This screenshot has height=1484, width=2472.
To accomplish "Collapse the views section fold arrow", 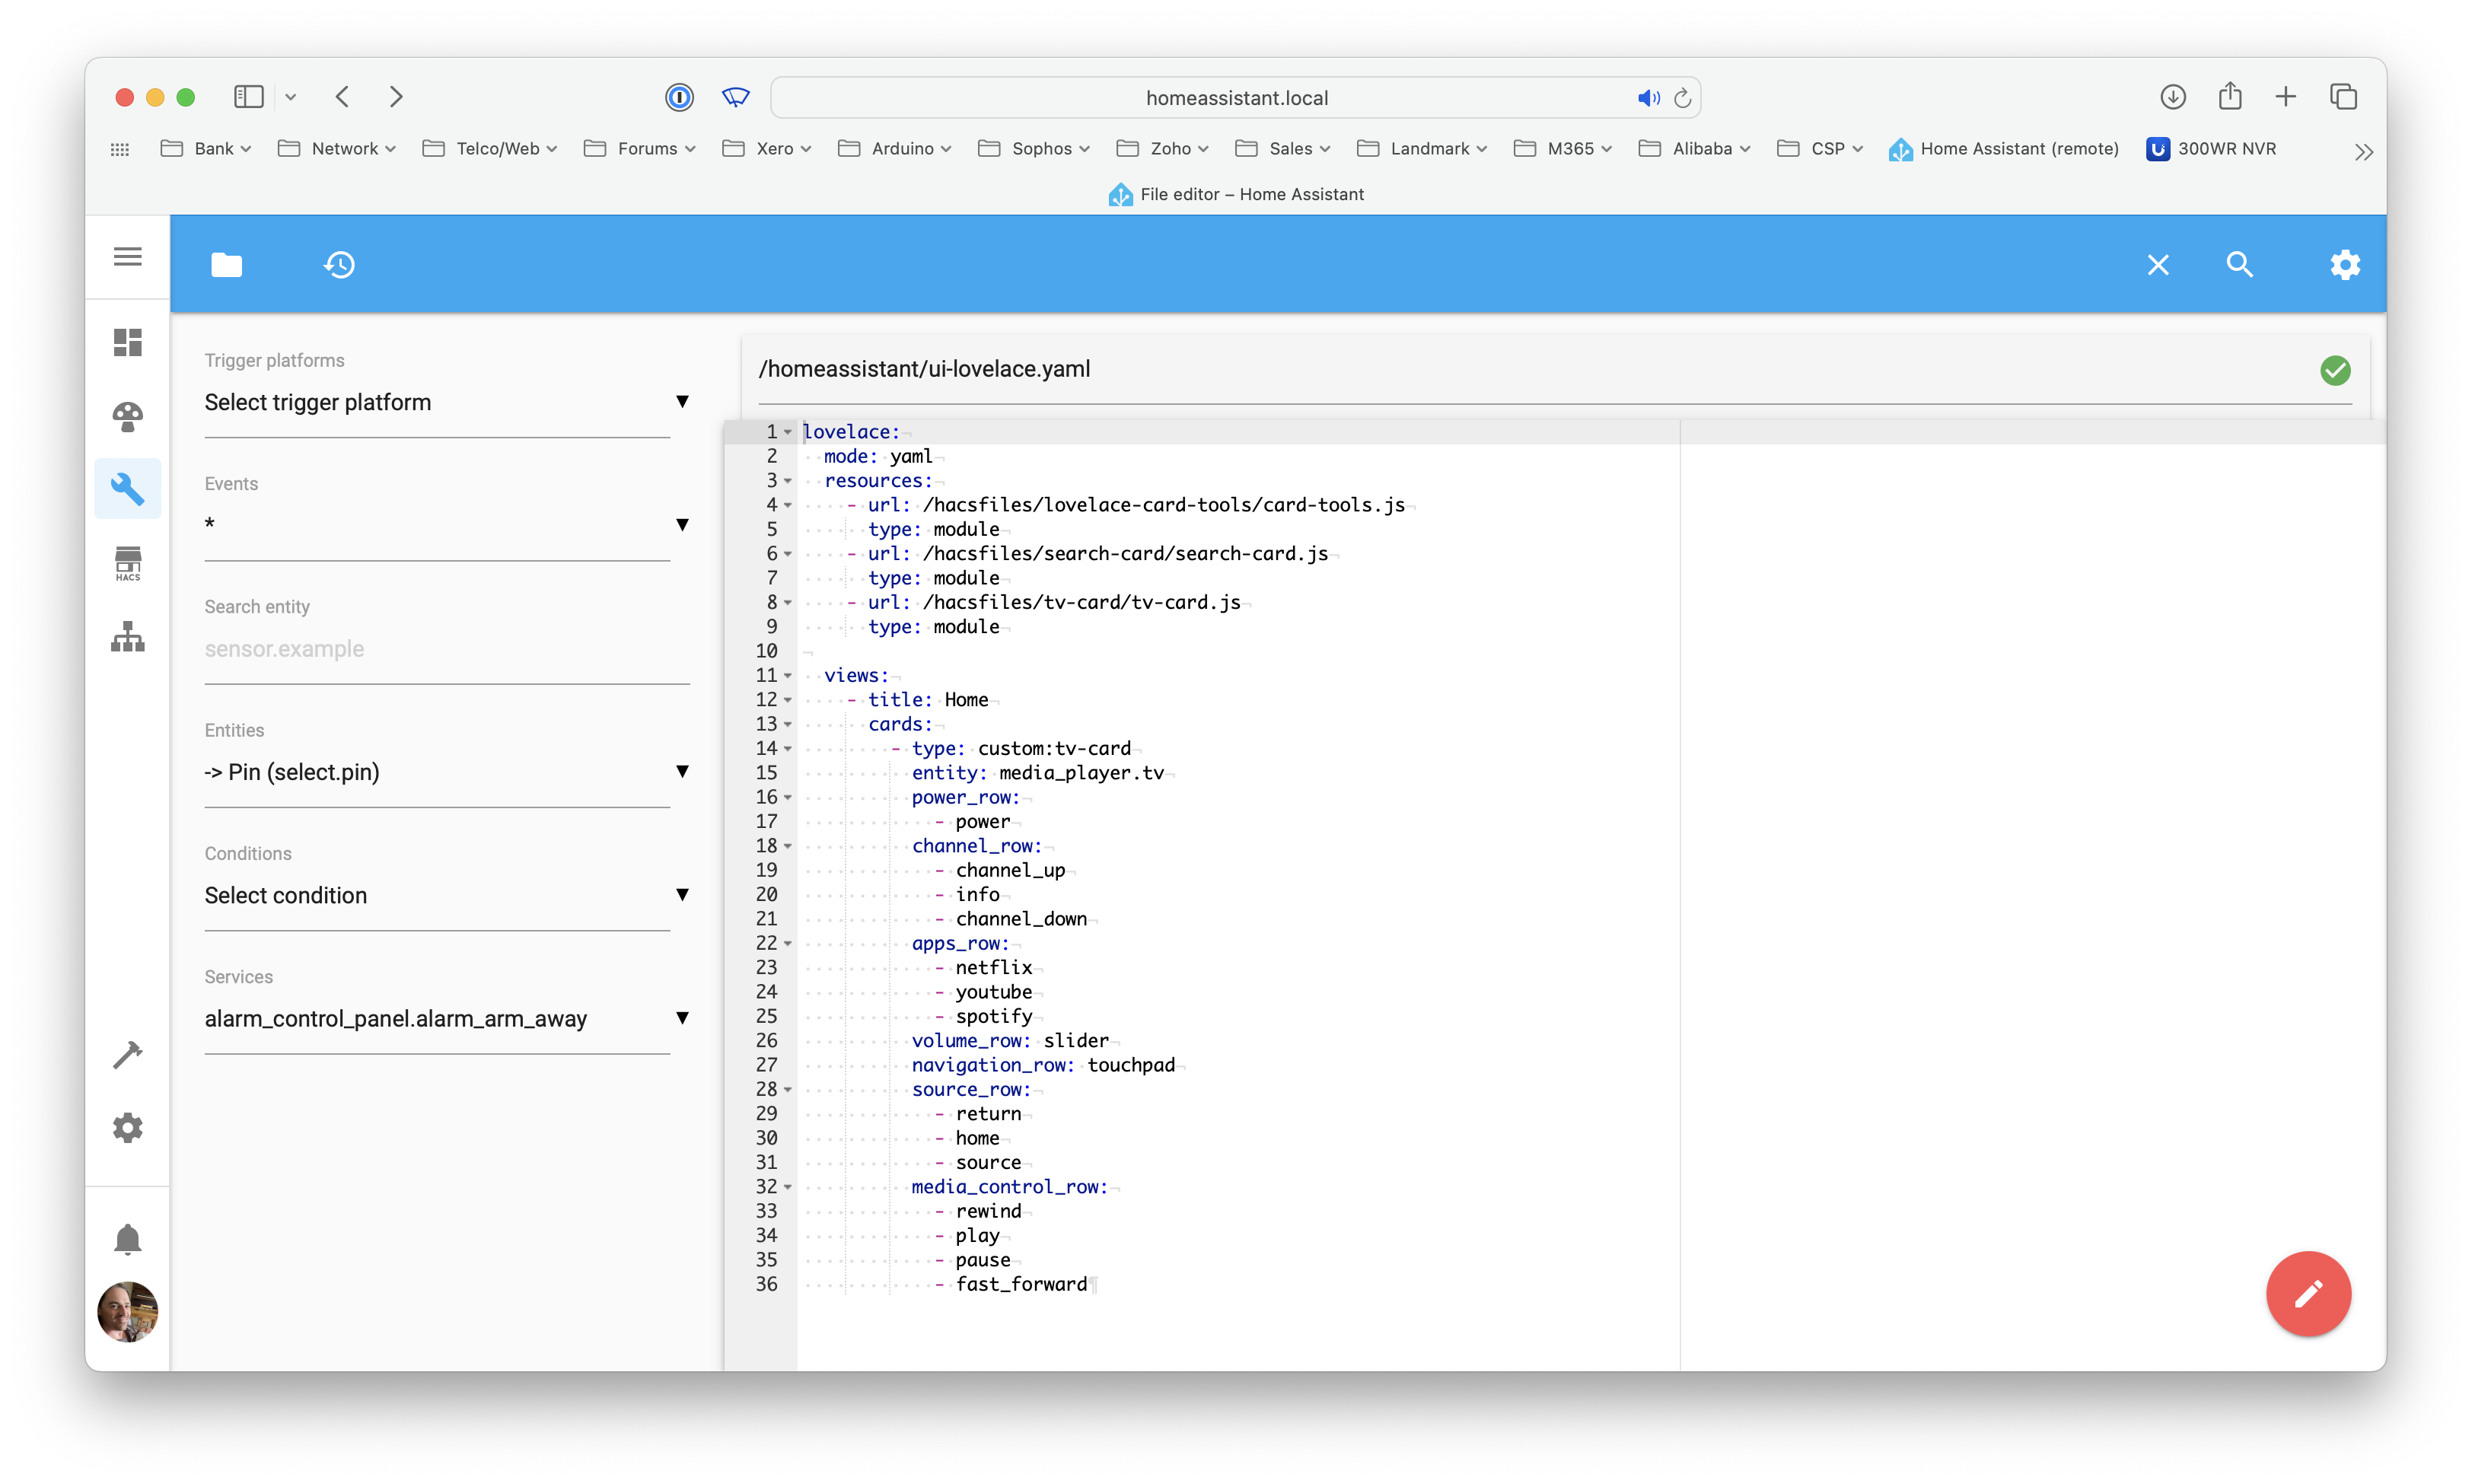I will tap(788, 676).
